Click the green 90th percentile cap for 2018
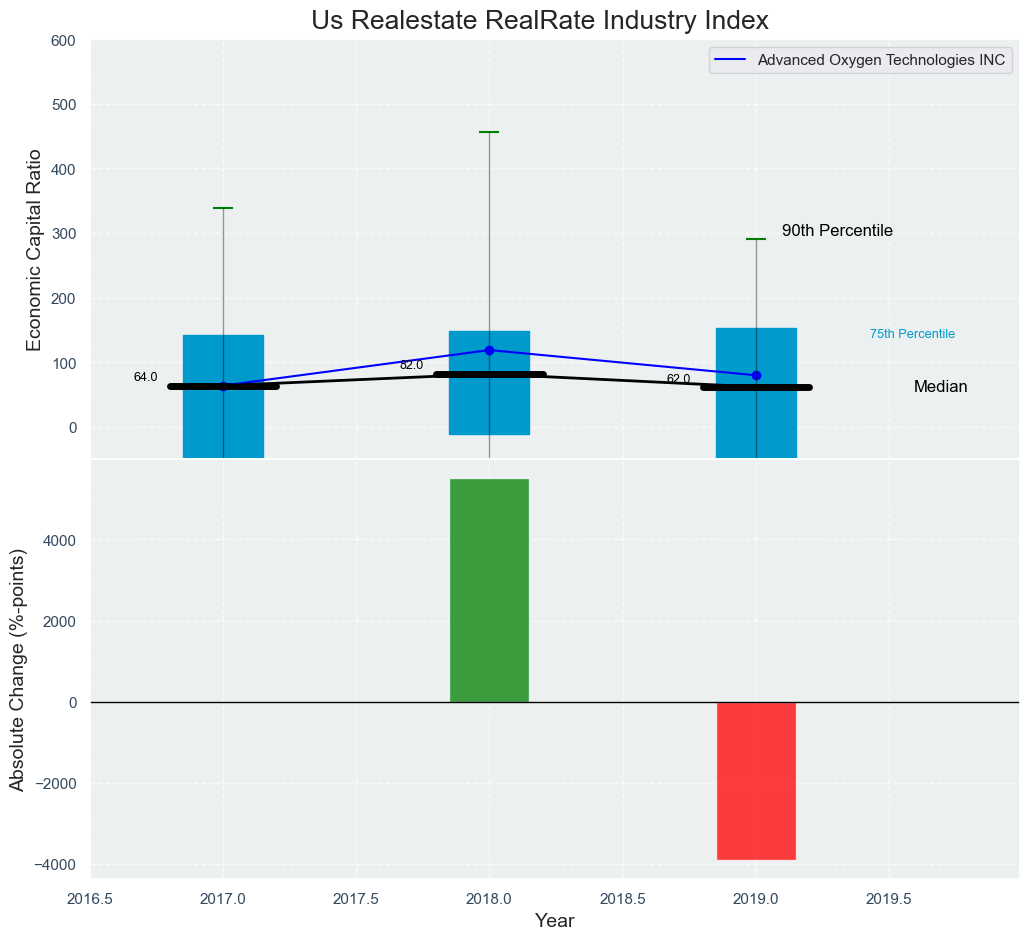This screenshot has height=940, width=1029. click(489, 132)
